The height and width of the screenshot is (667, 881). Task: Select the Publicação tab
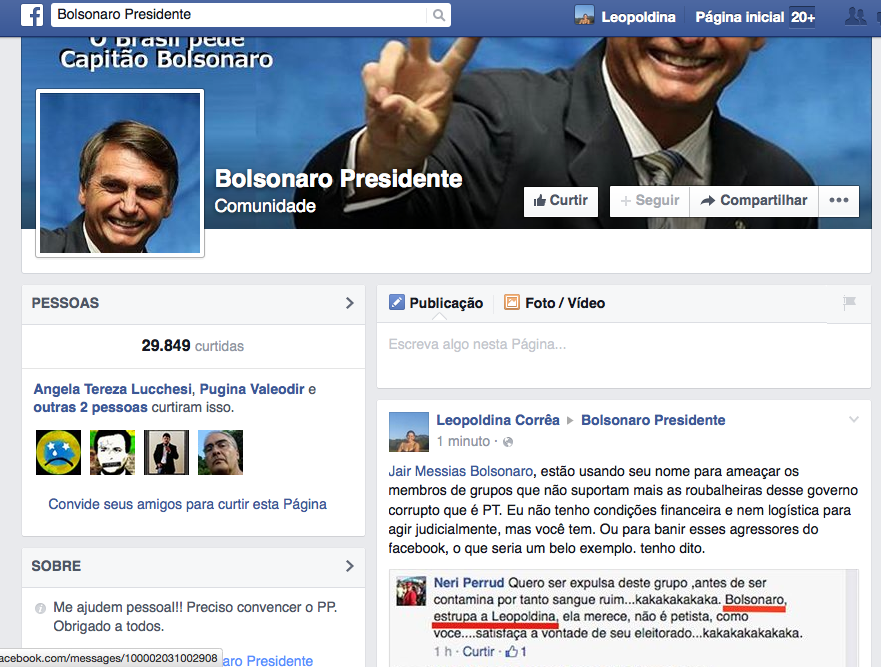click(436, 303)
